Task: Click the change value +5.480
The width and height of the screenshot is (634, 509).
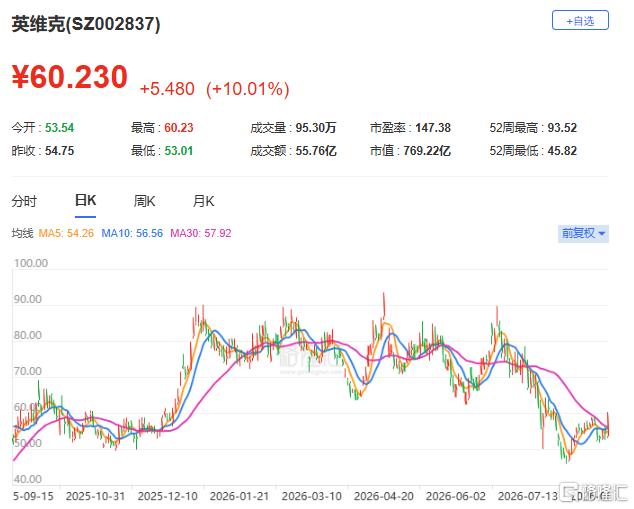Action: [167, 89]
